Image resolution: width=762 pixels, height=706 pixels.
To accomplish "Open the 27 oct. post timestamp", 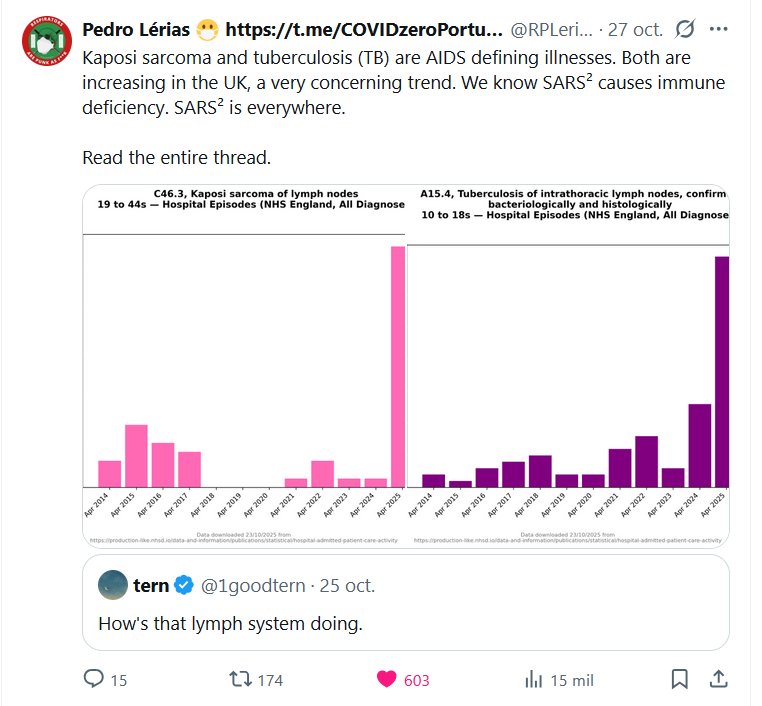I will [x=634, y=28].
